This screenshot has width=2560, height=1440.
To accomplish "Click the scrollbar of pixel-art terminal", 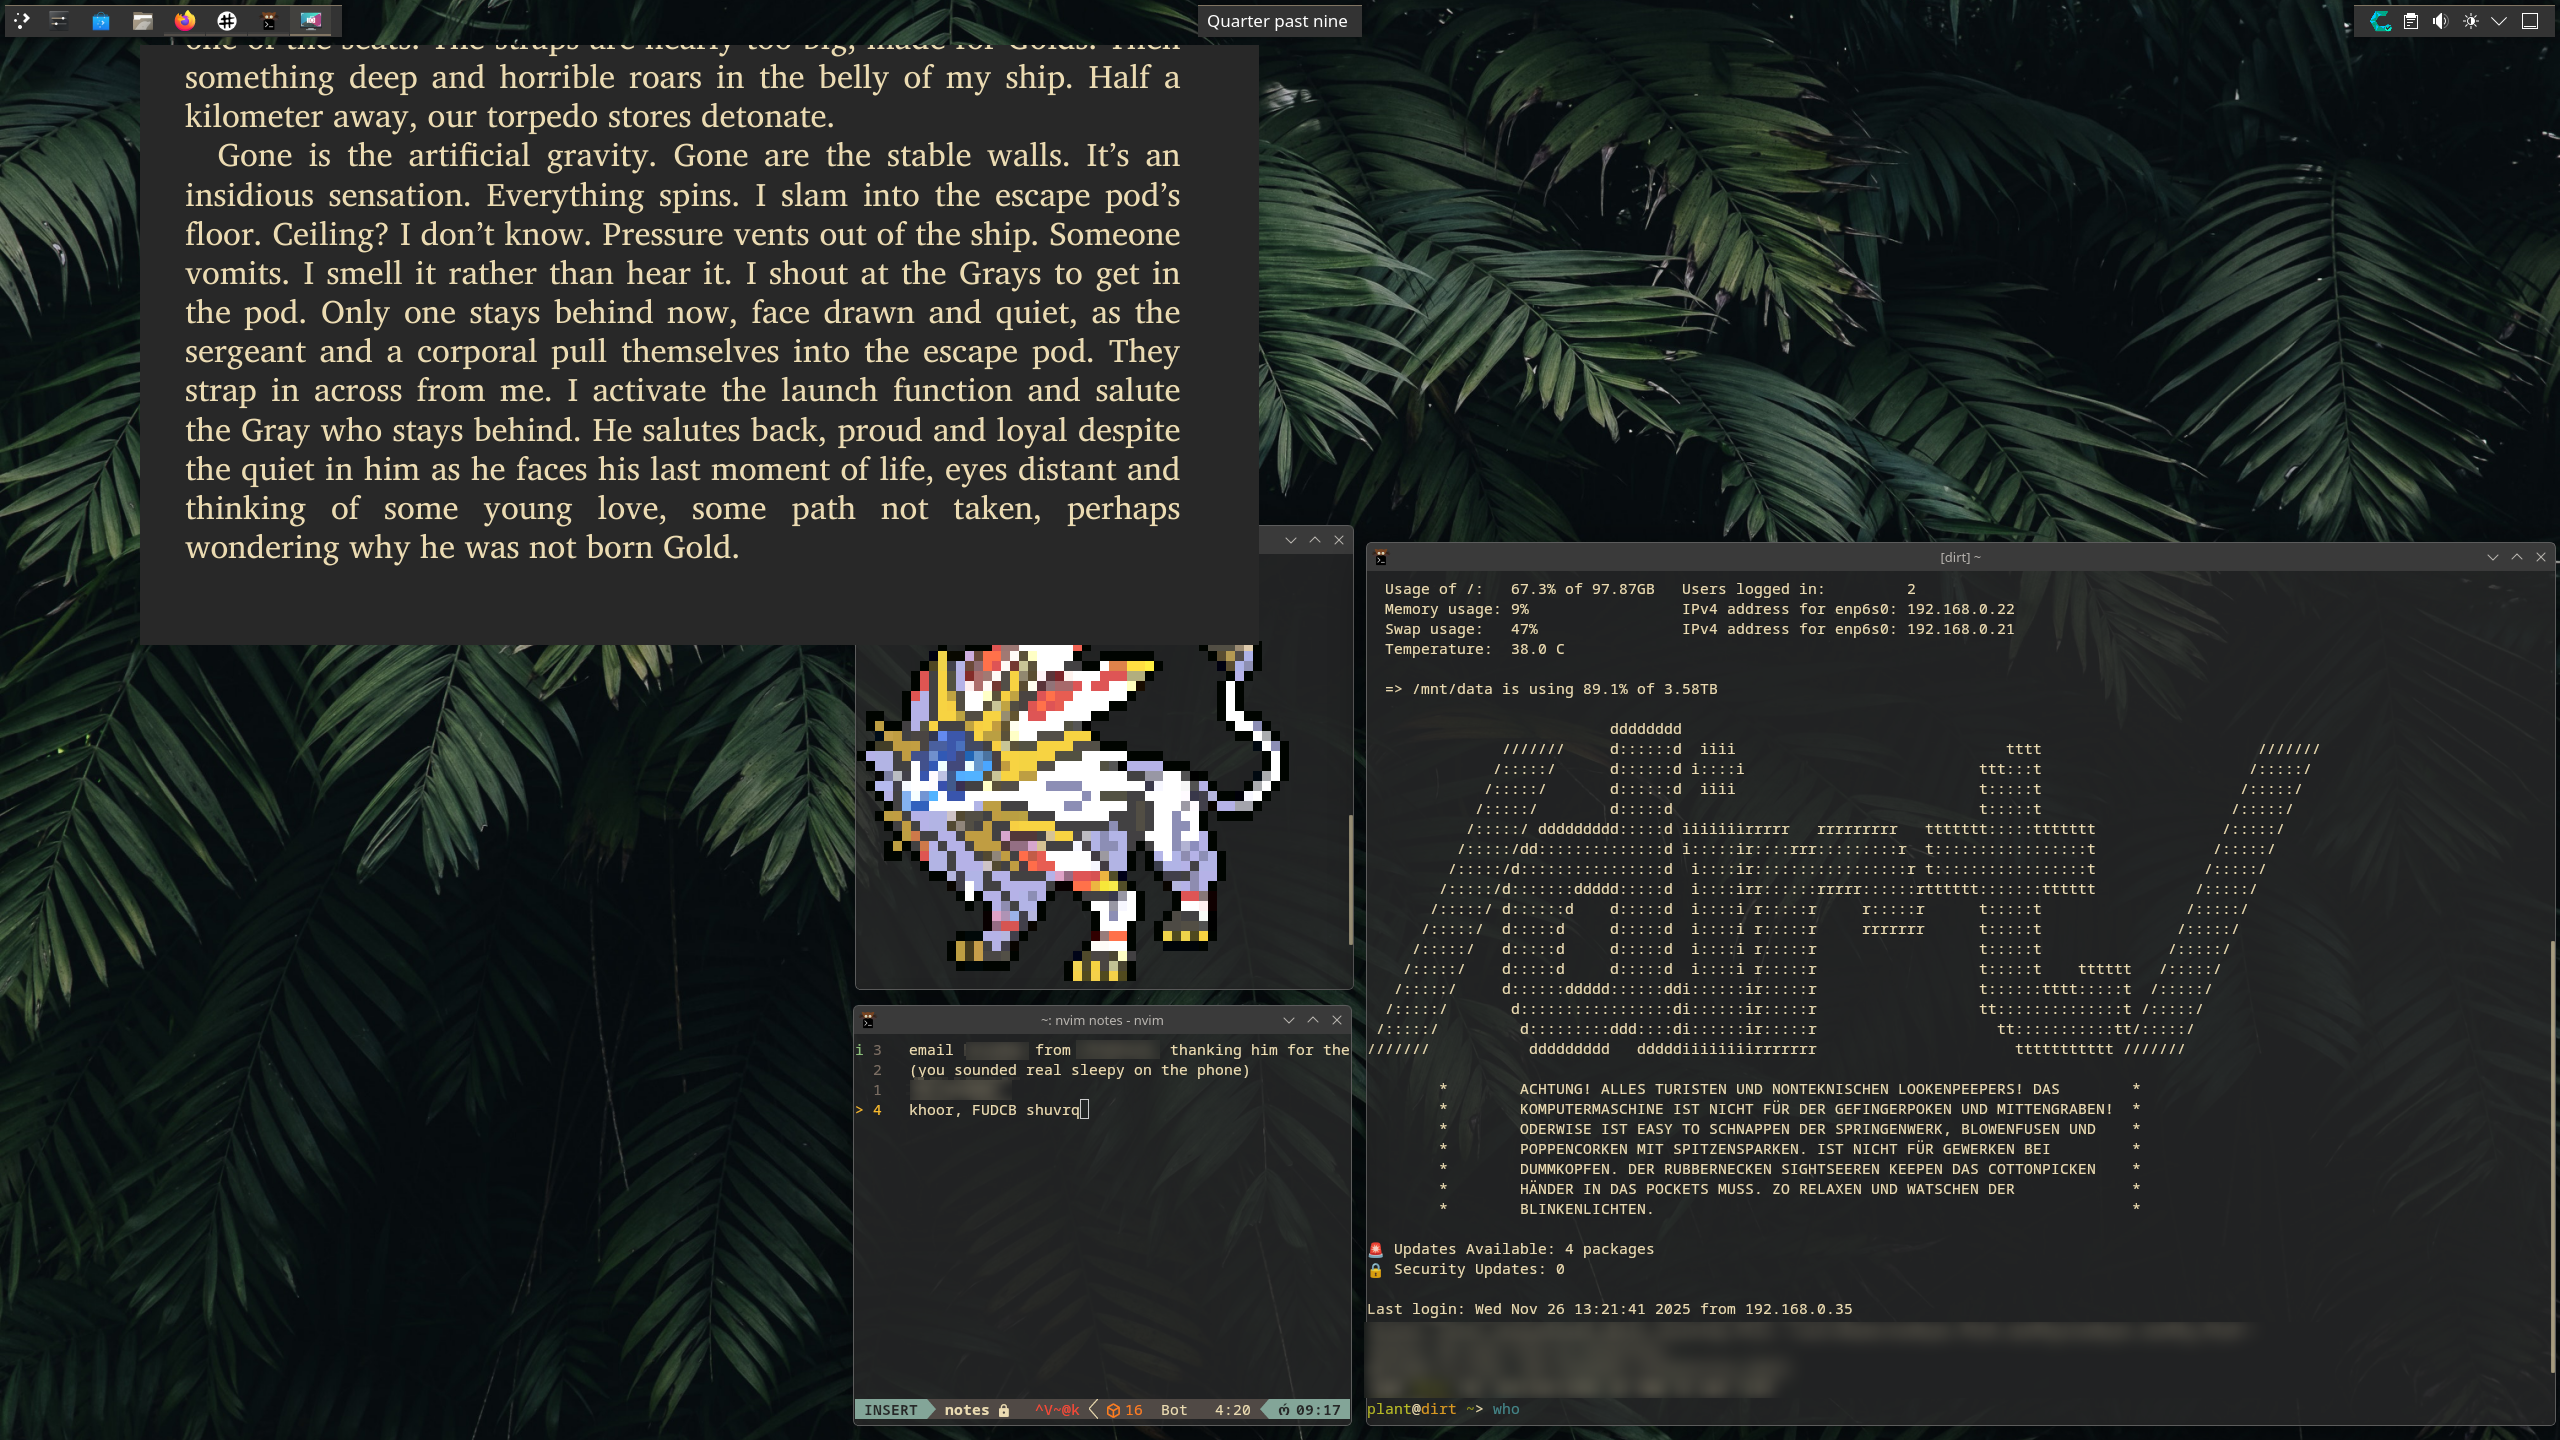I will [x=1350, y=880].
